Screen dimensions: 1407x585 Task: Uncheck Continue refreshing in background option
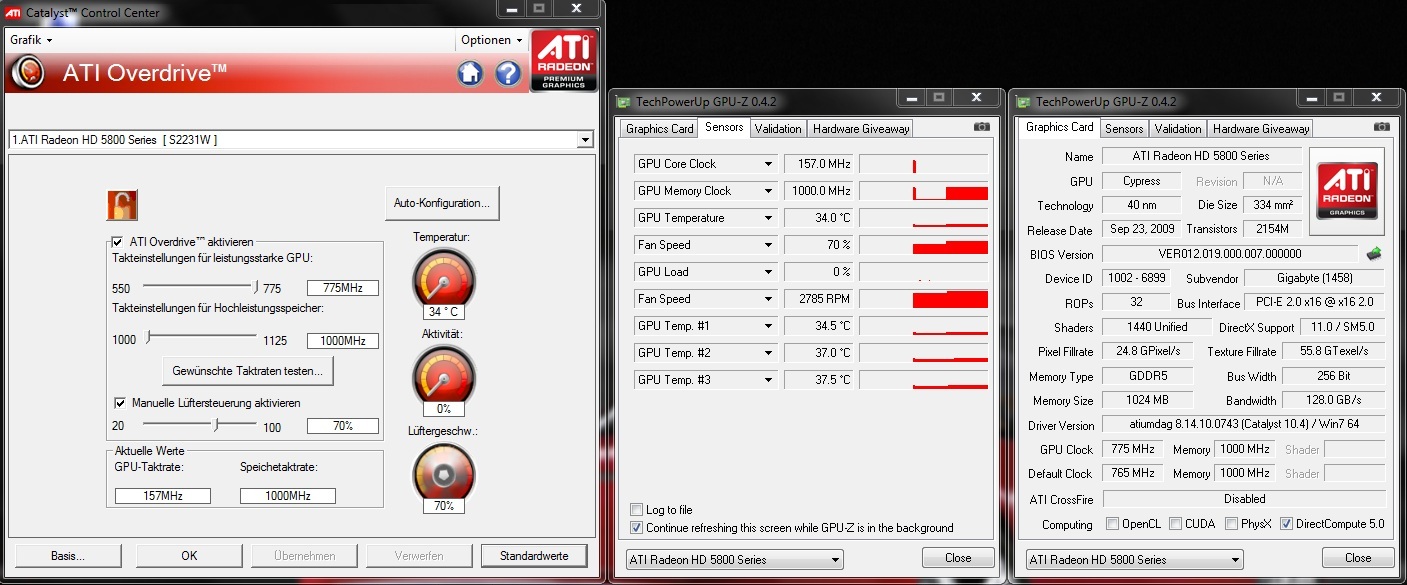point(637,528)
